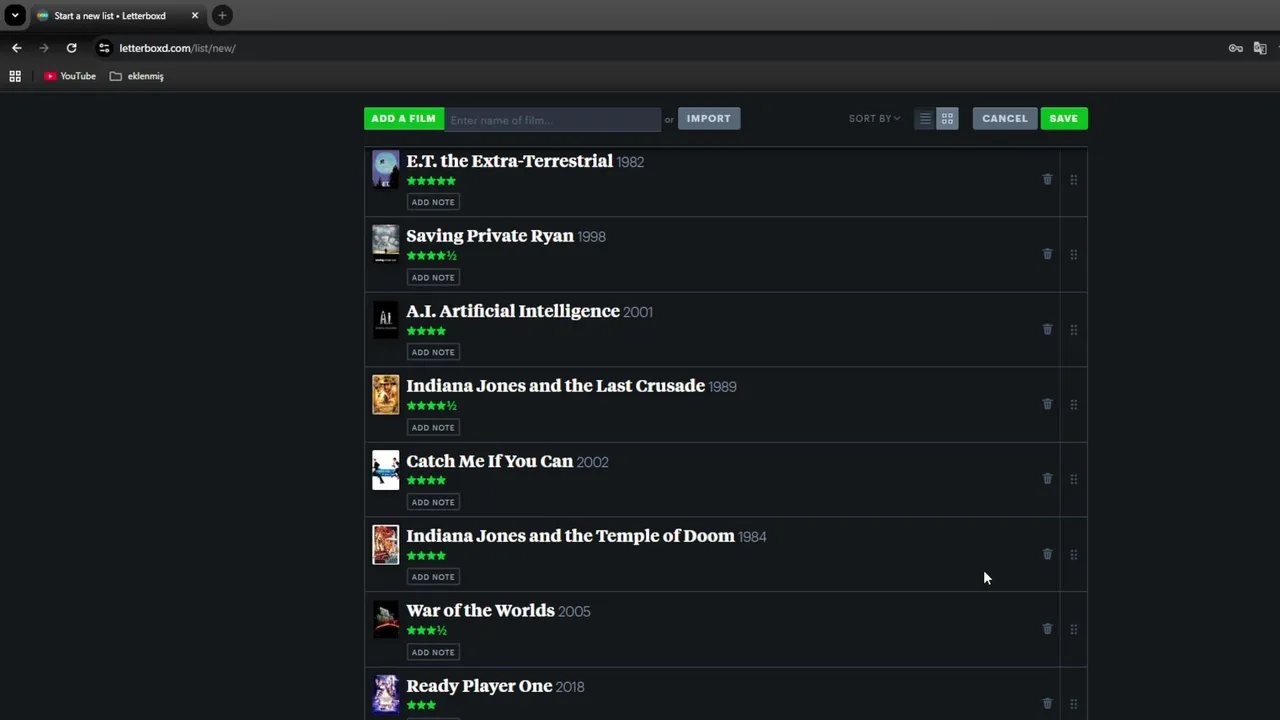Select drag handle of Temple of Doom row
The width and height of the screenshot is (1280, 720).
1073,555
